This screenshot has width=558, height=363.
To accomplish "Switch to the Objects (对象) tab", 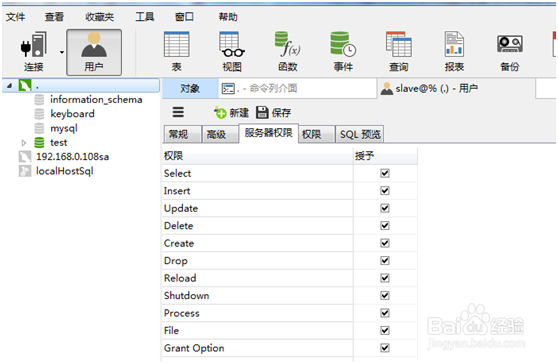I will pos(190,88).
